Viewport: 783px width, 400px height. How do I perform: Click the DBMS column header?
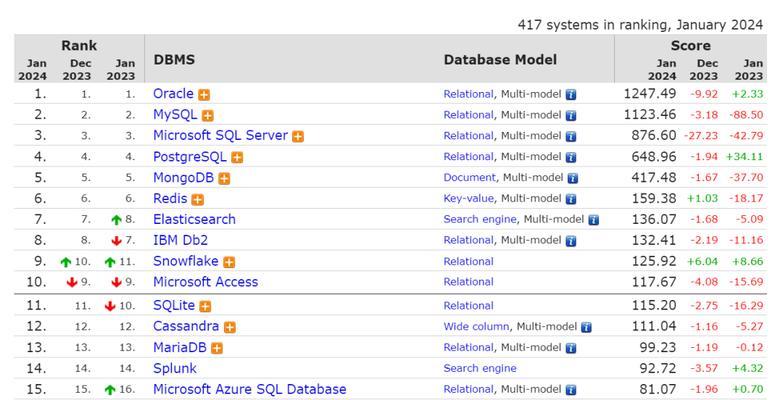point(174,59)
